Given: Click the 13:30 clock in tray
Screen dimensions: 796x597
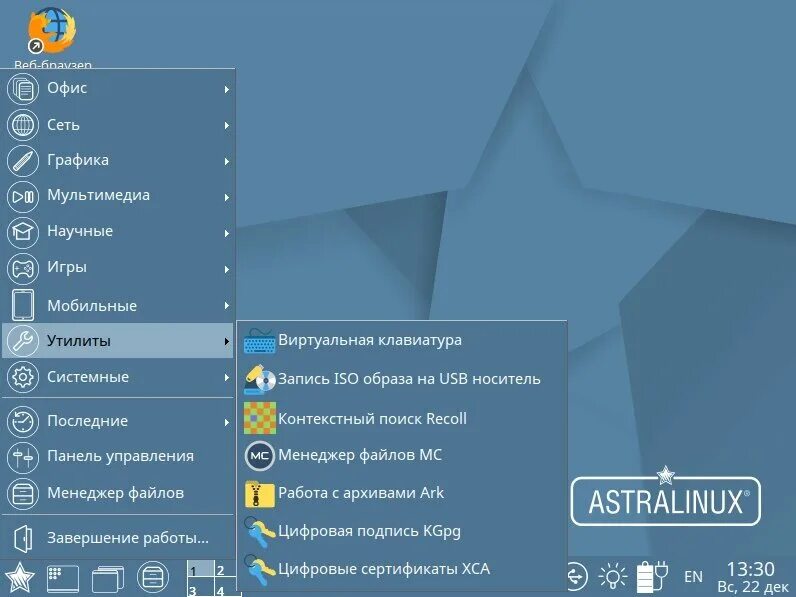Looking at the screenshot, I should pos(750,569).
